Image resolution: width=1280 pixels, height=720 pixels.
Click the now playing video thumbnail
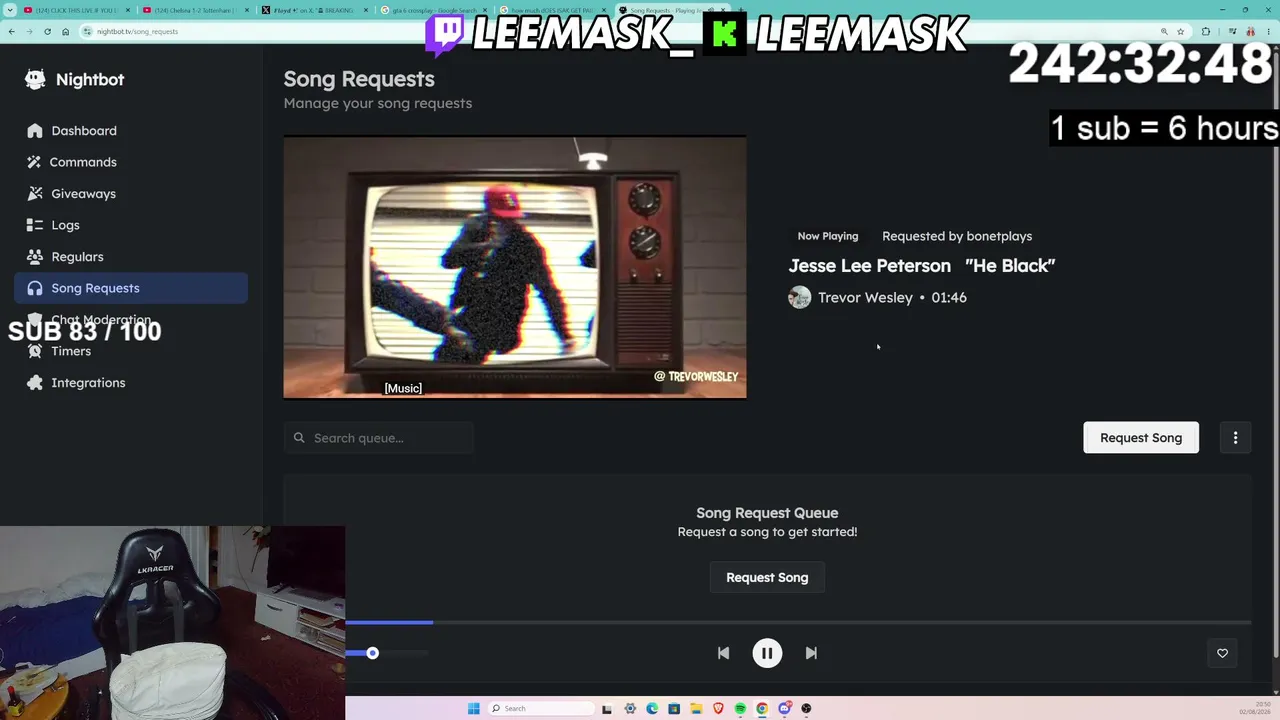(515, 268)
